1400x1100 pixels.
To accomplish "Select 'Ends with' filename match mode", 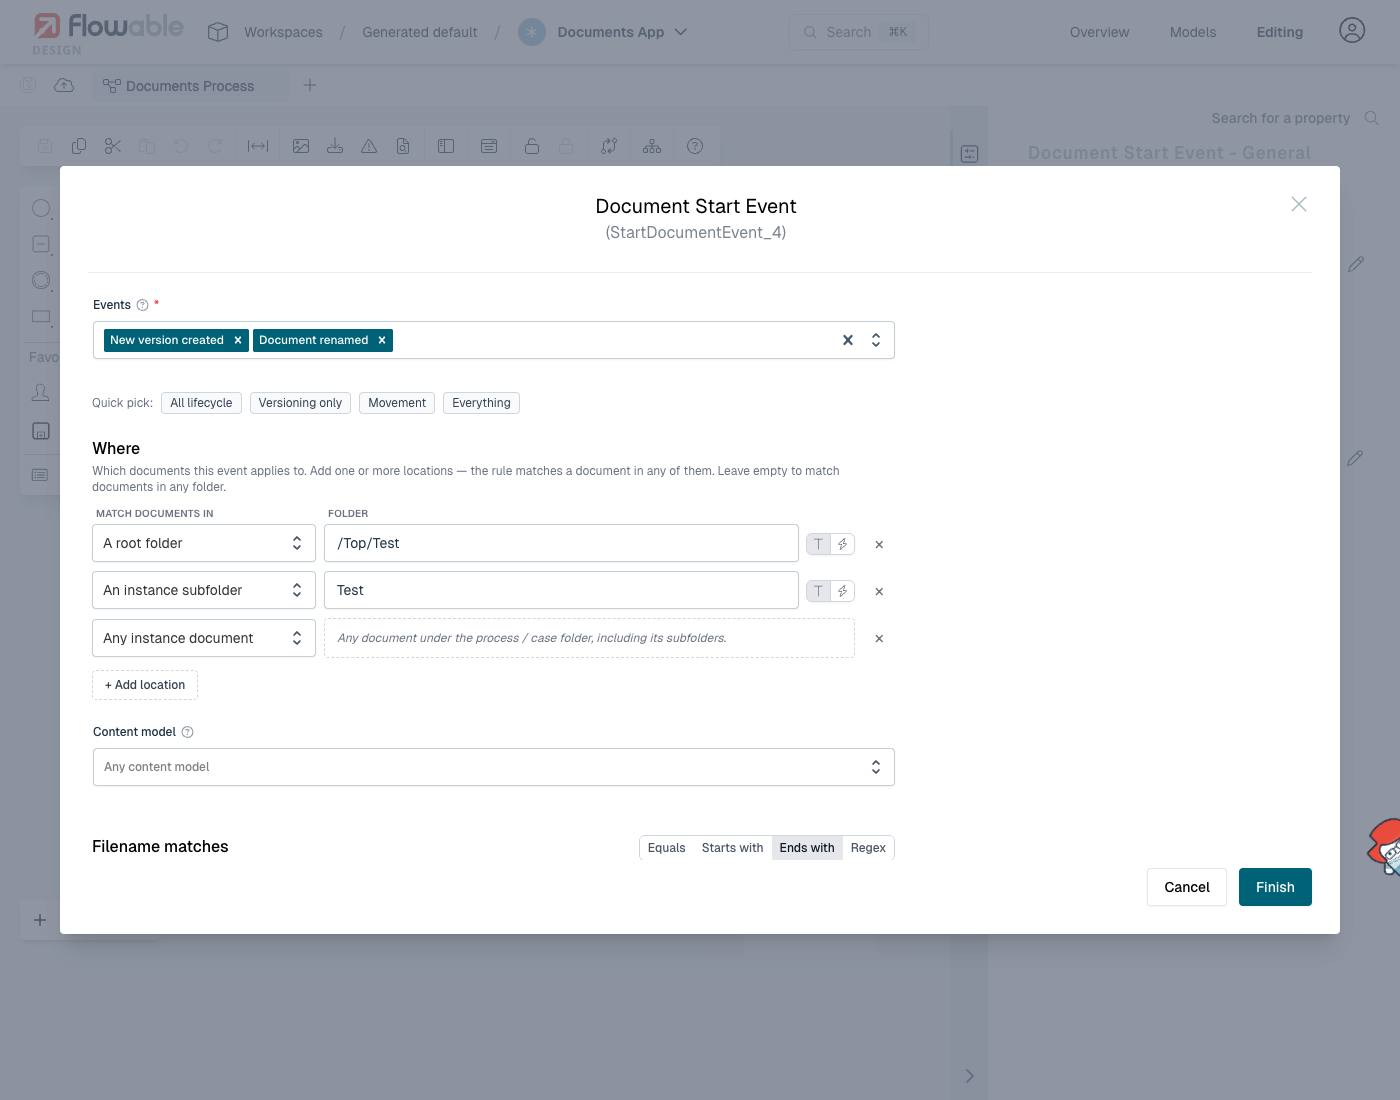I will (807, 848).
